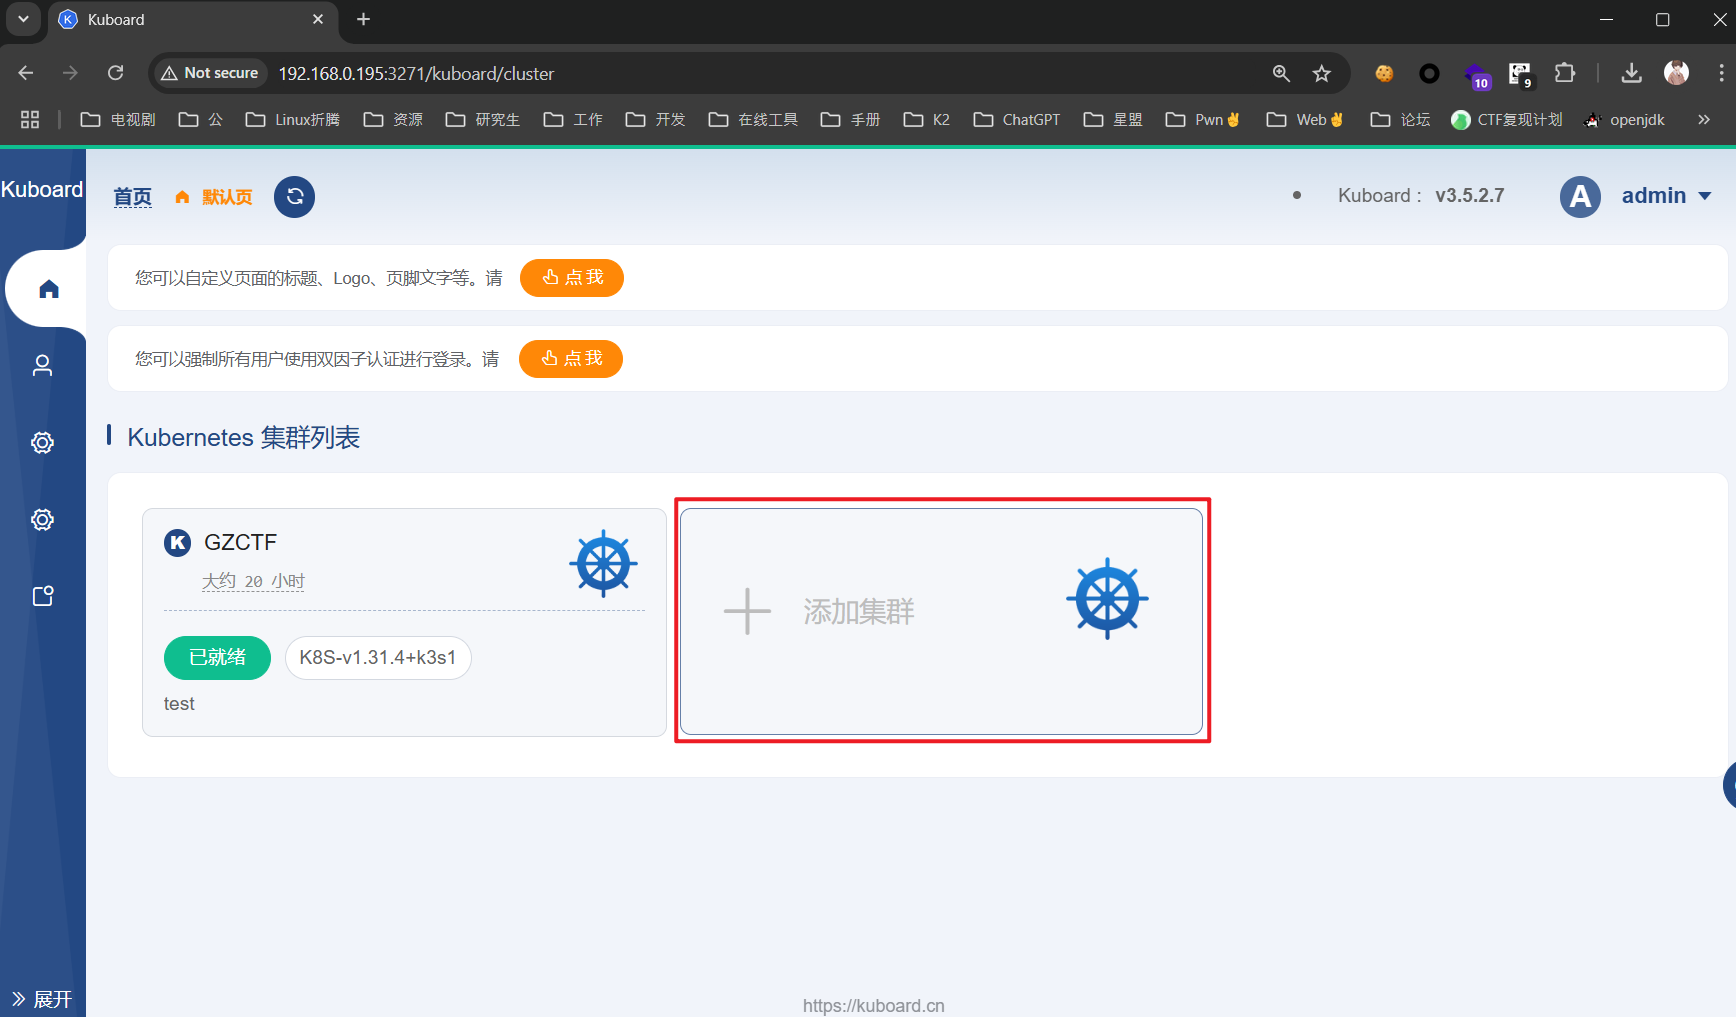Open the 资源 bookmark folder
Screen dimensions: 1736x1017
click(x=393, y=120)
